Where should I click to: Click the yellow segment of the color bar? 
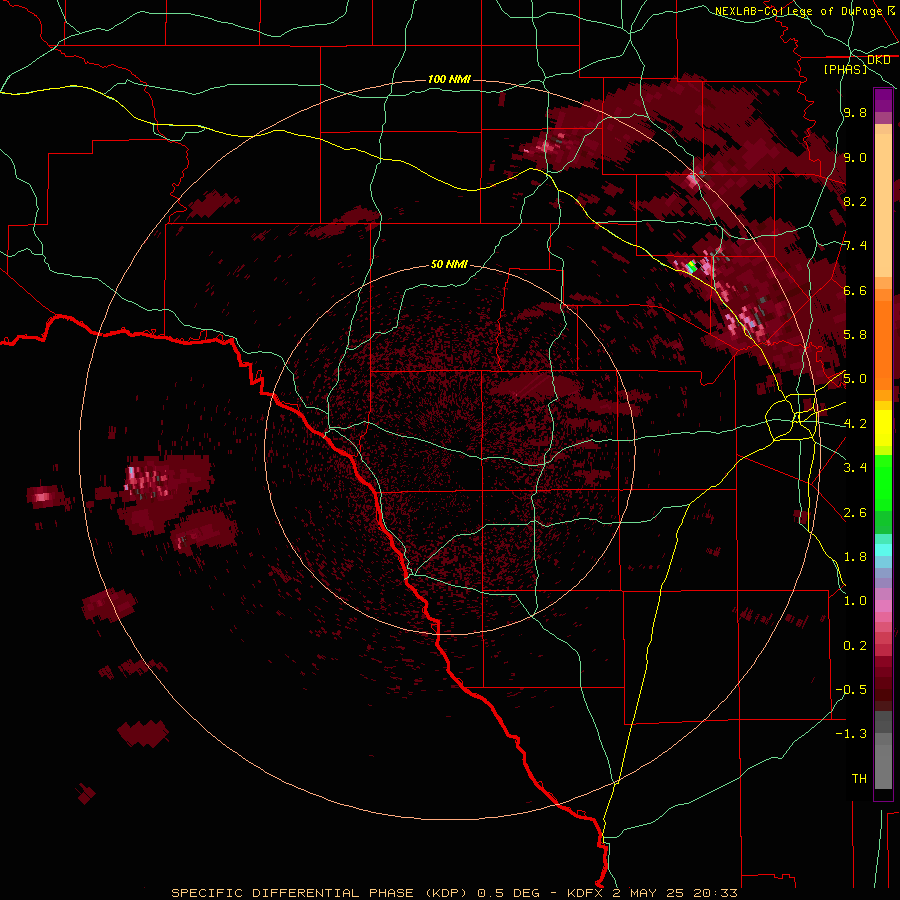[x=883, y=428]
